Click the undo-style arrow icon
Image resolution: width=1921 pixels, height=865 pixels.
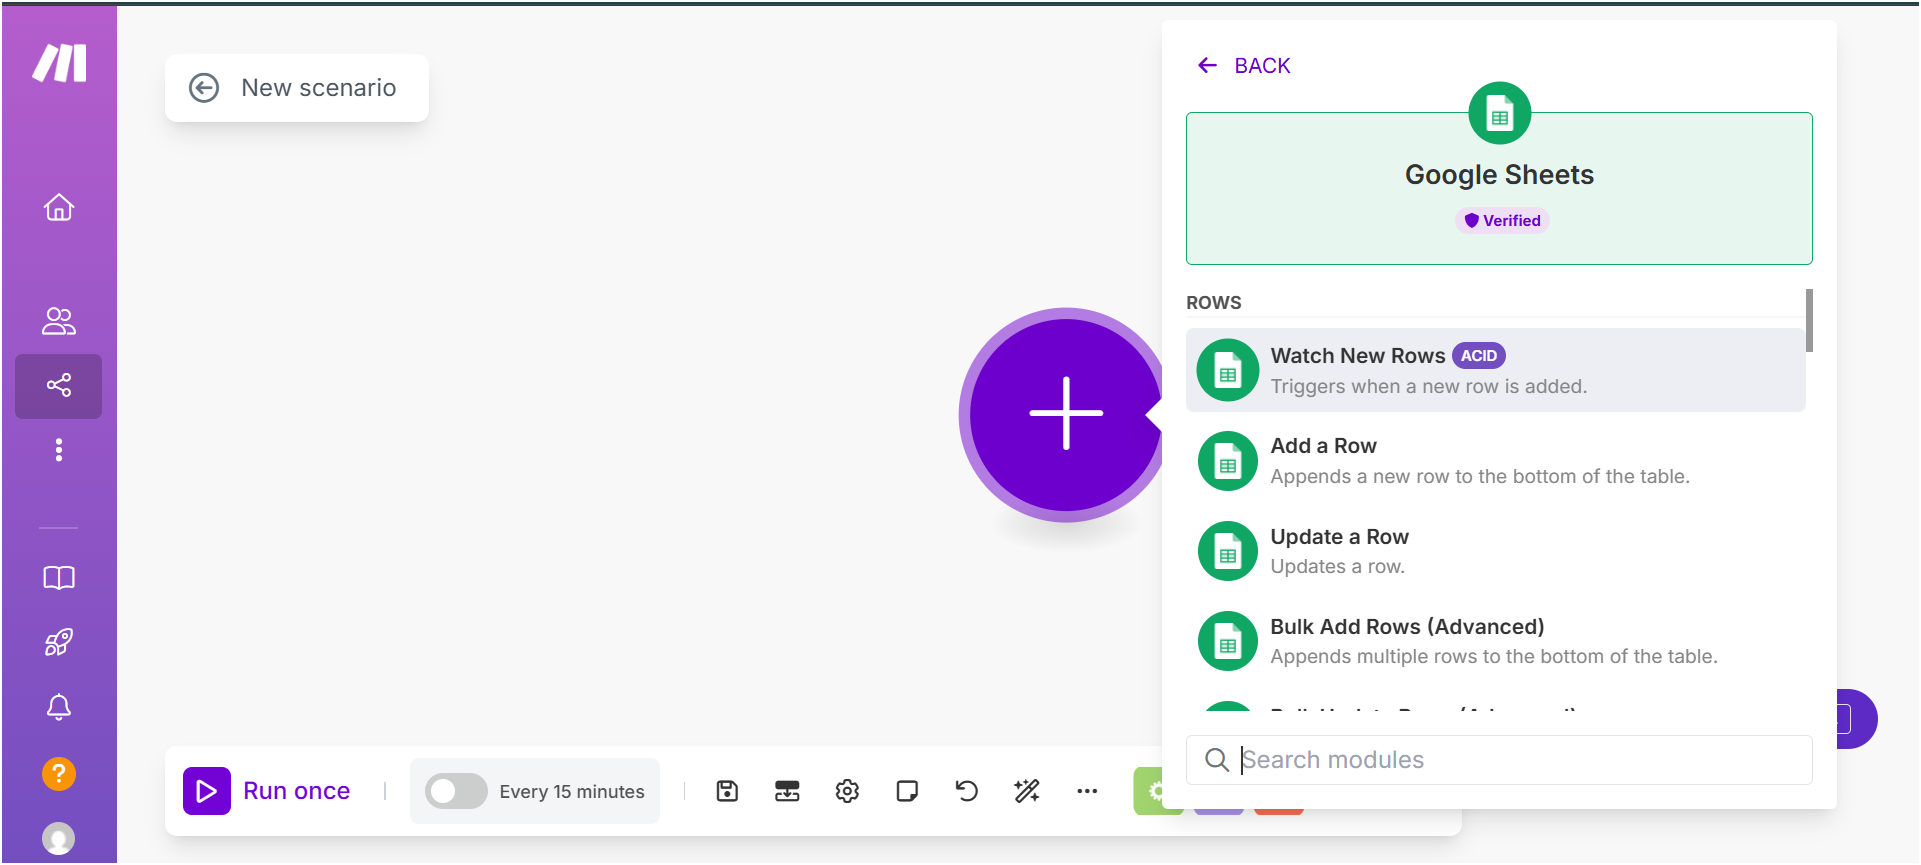pyautogui.click(x=967, y=791)
